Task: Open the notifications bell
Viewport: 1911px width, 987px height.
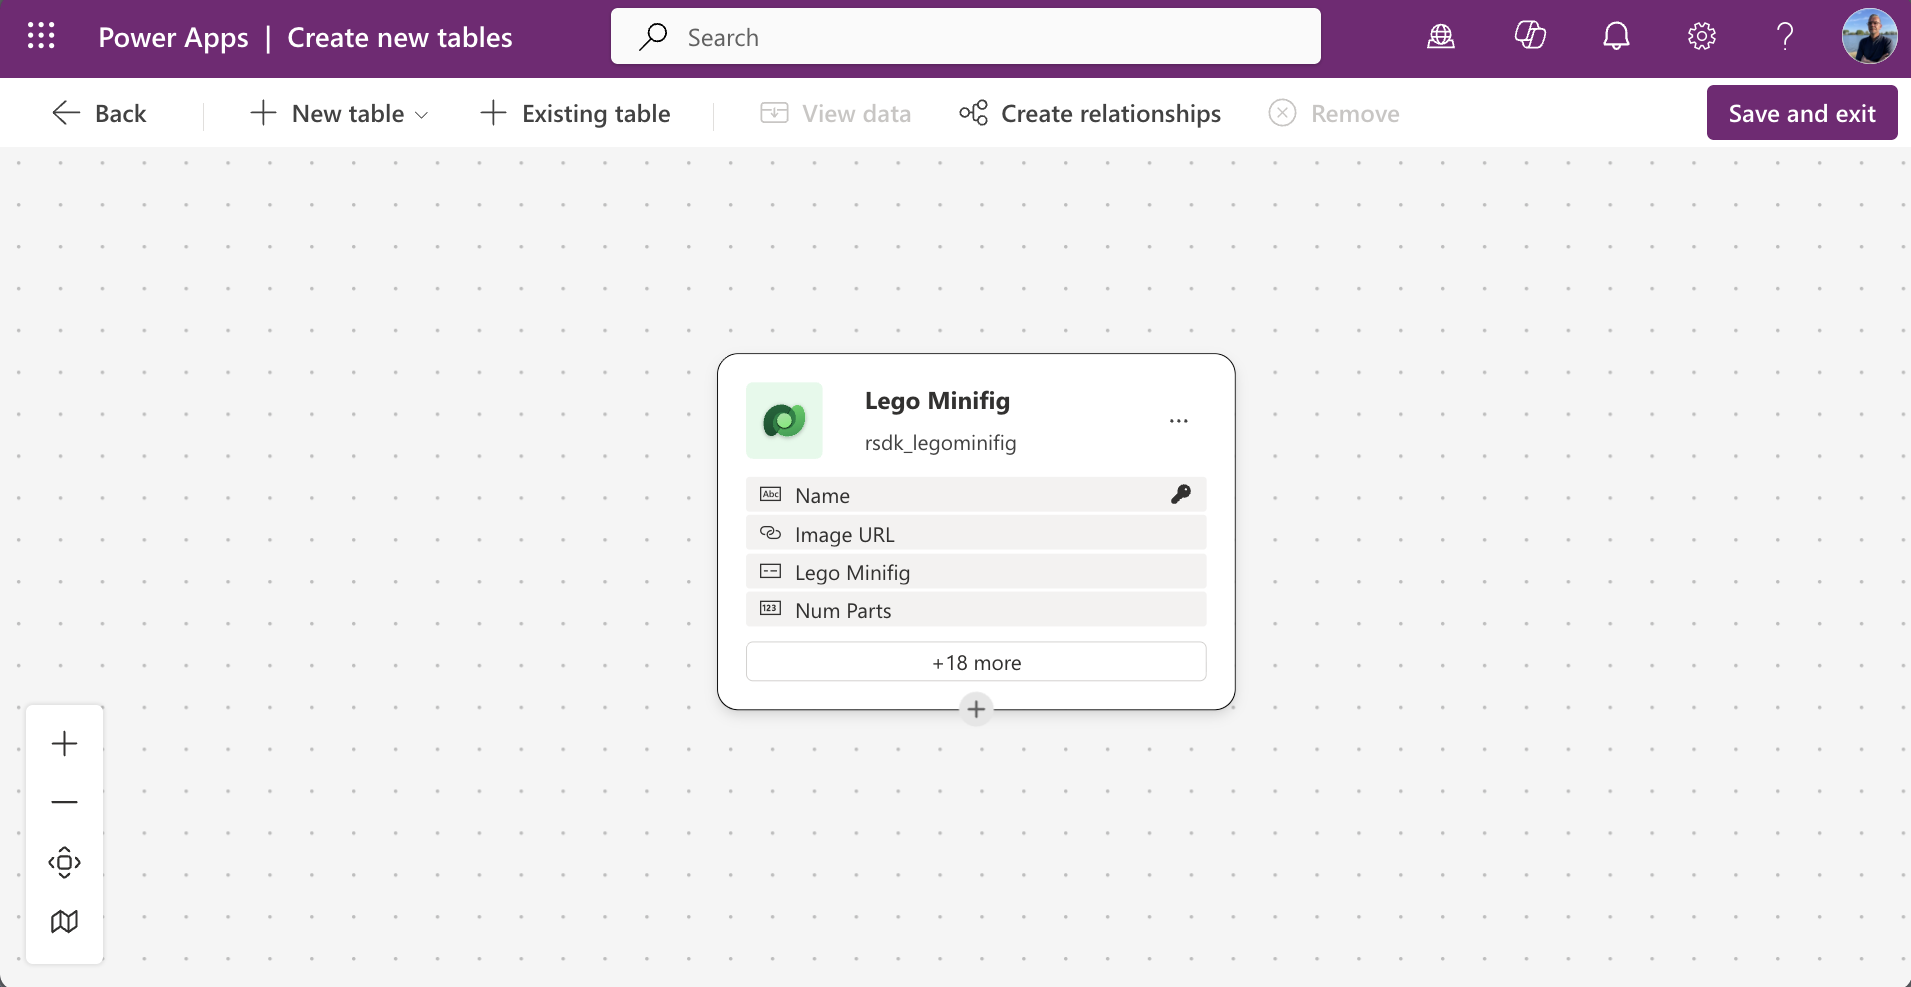Action: tap(1616, 37)
